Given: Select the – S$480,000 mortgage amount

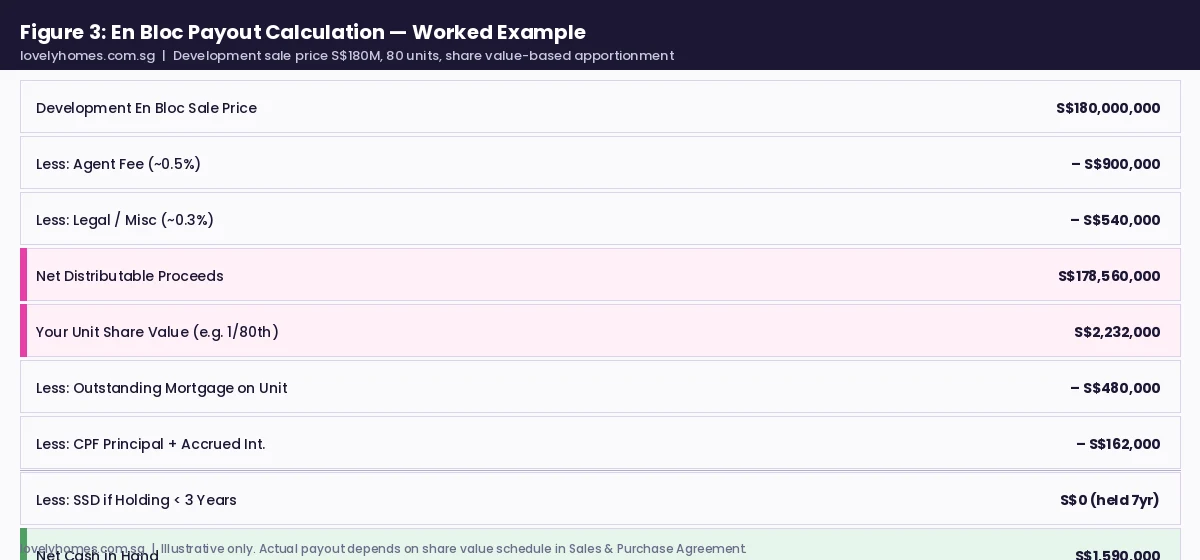Looking at the screenshot, I should [1115, 388].
